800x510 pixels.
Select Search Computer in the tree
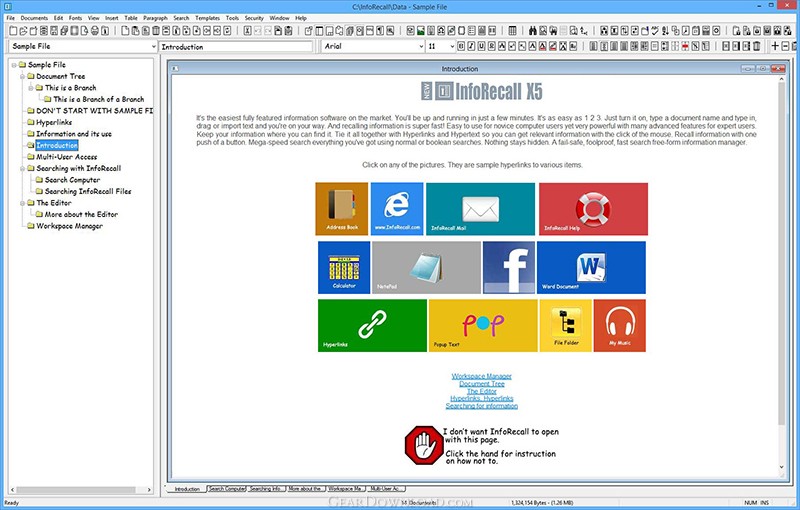(x=72, y=180)
